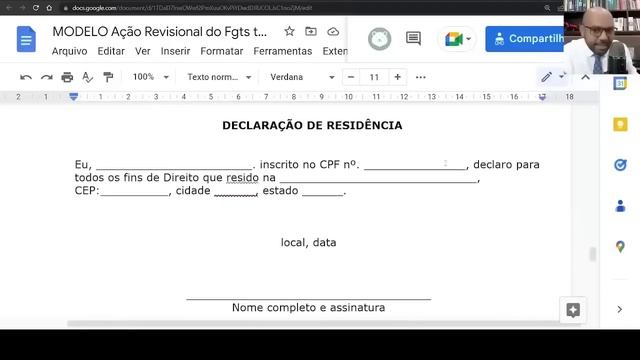
Task: Open Google Maps in side panel
Action: pyautogui.click(x=620, y=247)
